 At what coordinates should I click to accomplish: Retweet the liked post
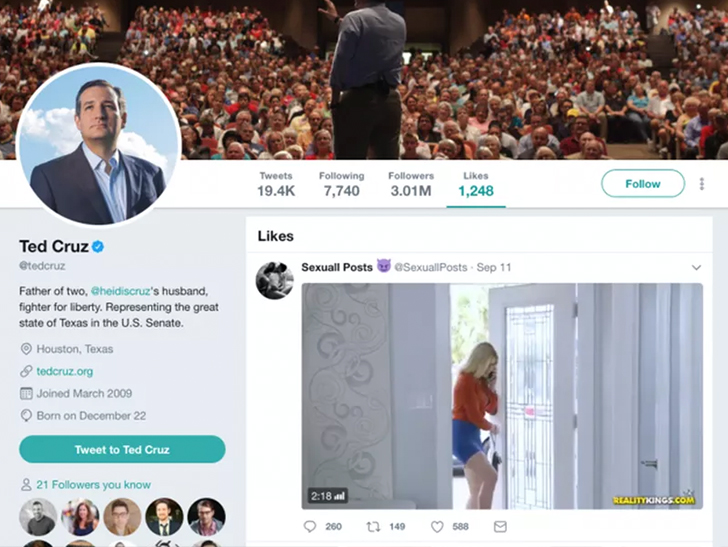pyautogui.click(x=373, y=526)
